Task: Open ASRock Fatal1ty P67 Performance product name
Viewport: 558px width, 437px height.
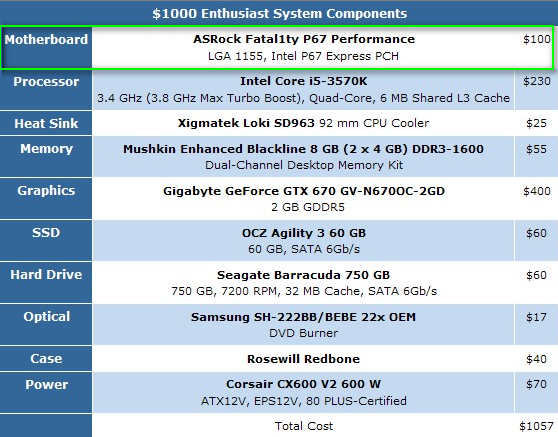Action: (304, 39)
